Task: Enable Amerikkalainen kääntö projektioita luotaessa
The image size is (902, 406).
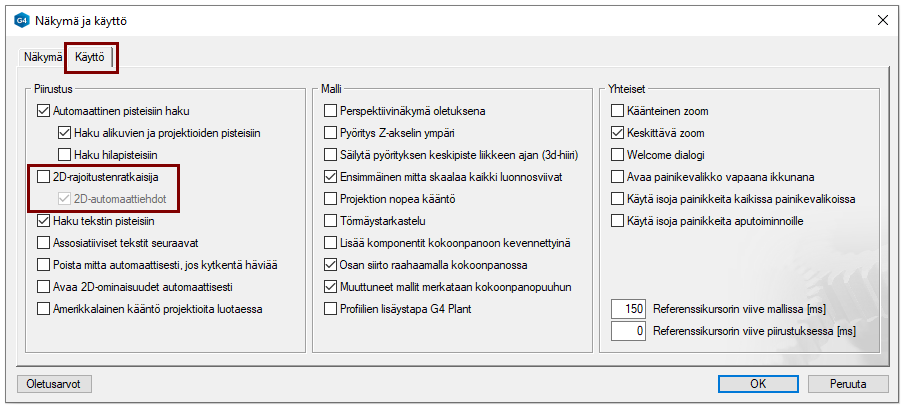Action: (43, 309)
